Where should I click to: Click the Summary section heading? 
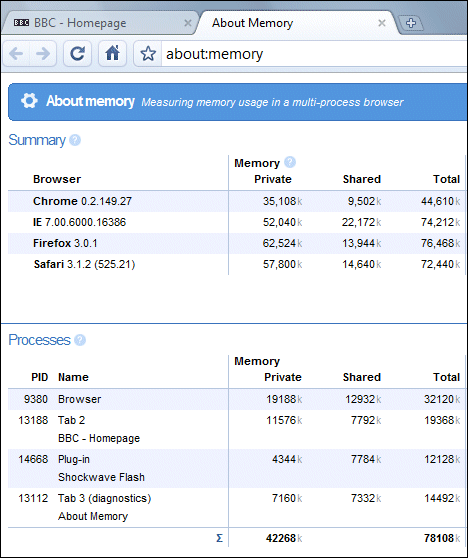37,140
